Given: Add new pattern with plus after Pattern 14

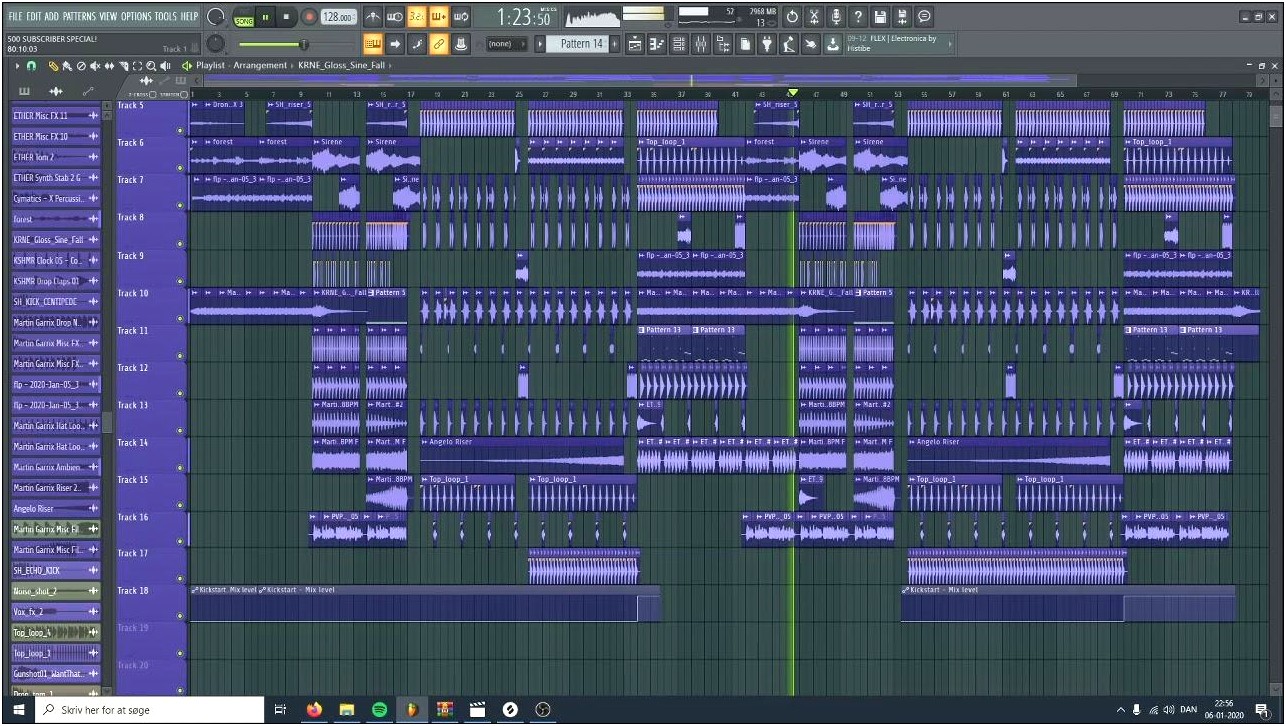Looking at the screenshot, I should tap(613, 44).
